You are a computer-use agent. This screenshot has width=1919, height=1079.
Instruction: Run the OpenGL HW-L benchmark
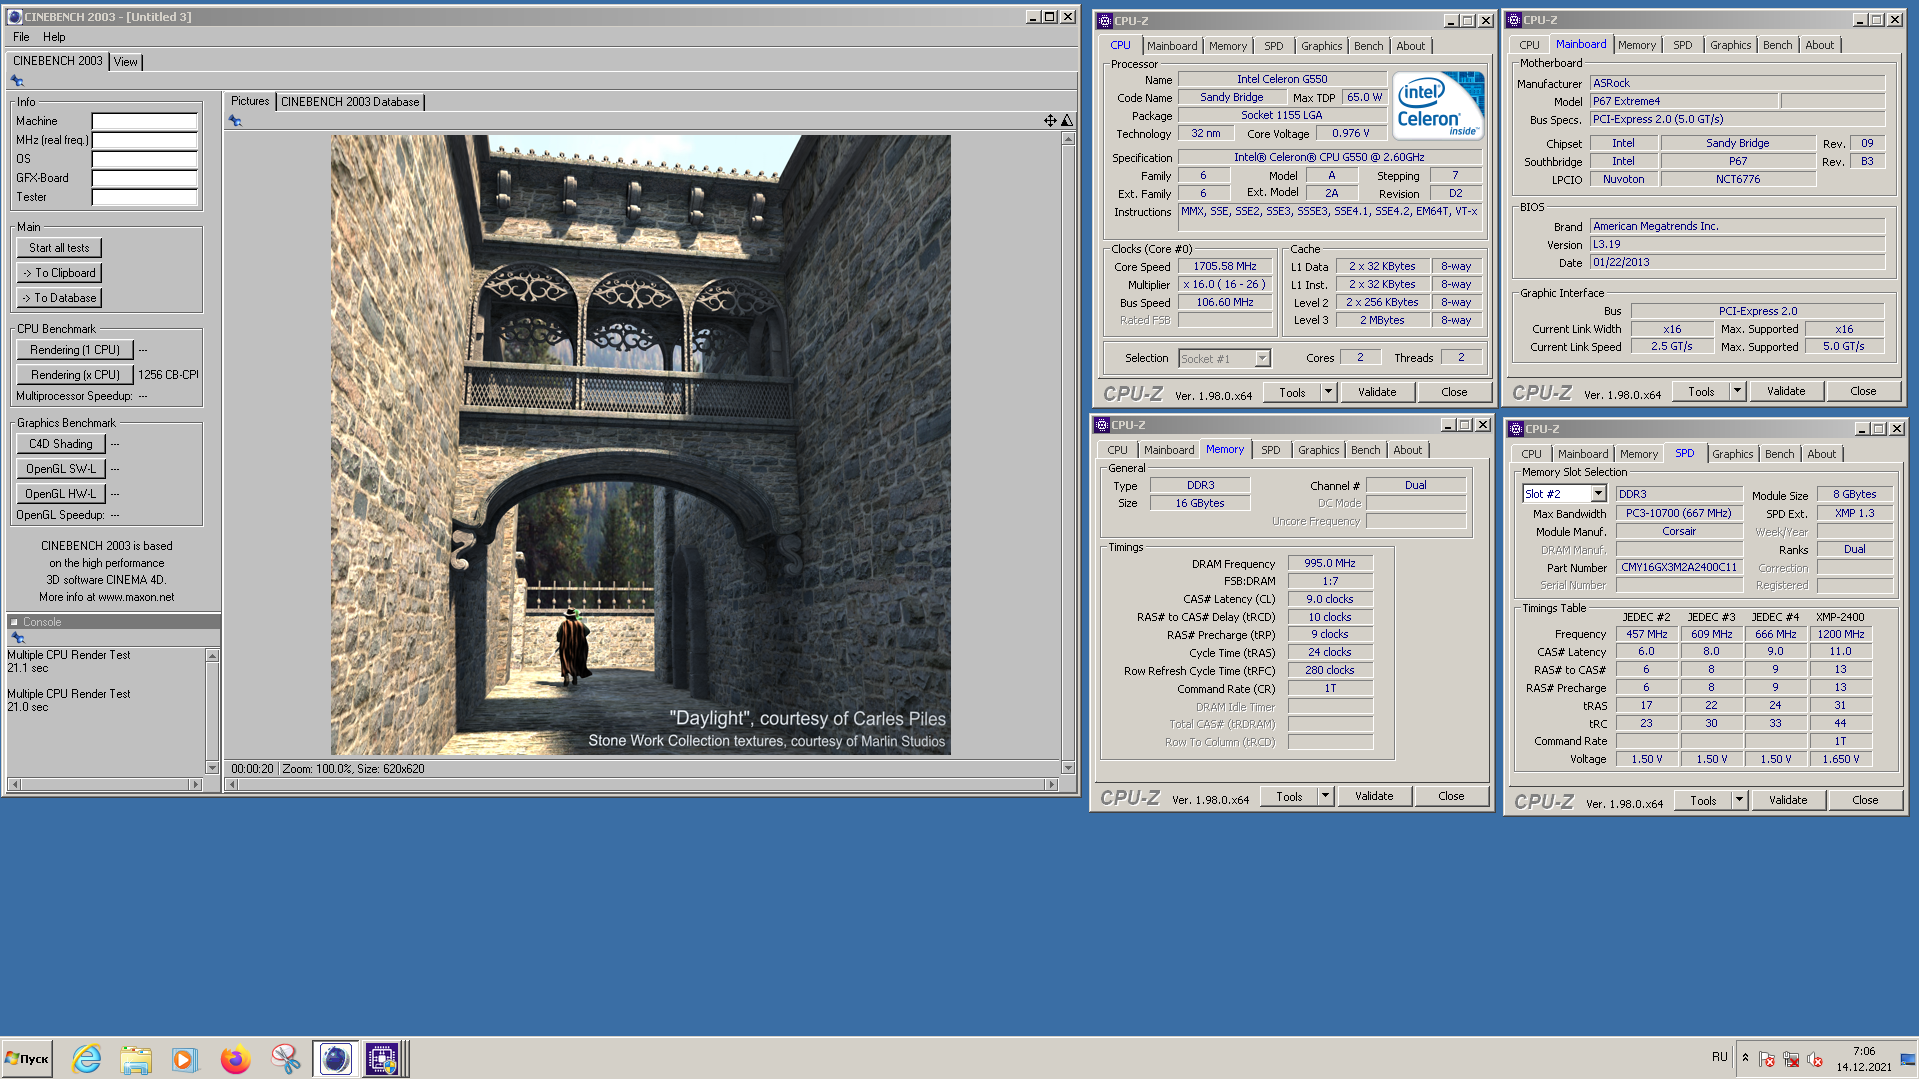pyautogui.click(x=61, y=494)
